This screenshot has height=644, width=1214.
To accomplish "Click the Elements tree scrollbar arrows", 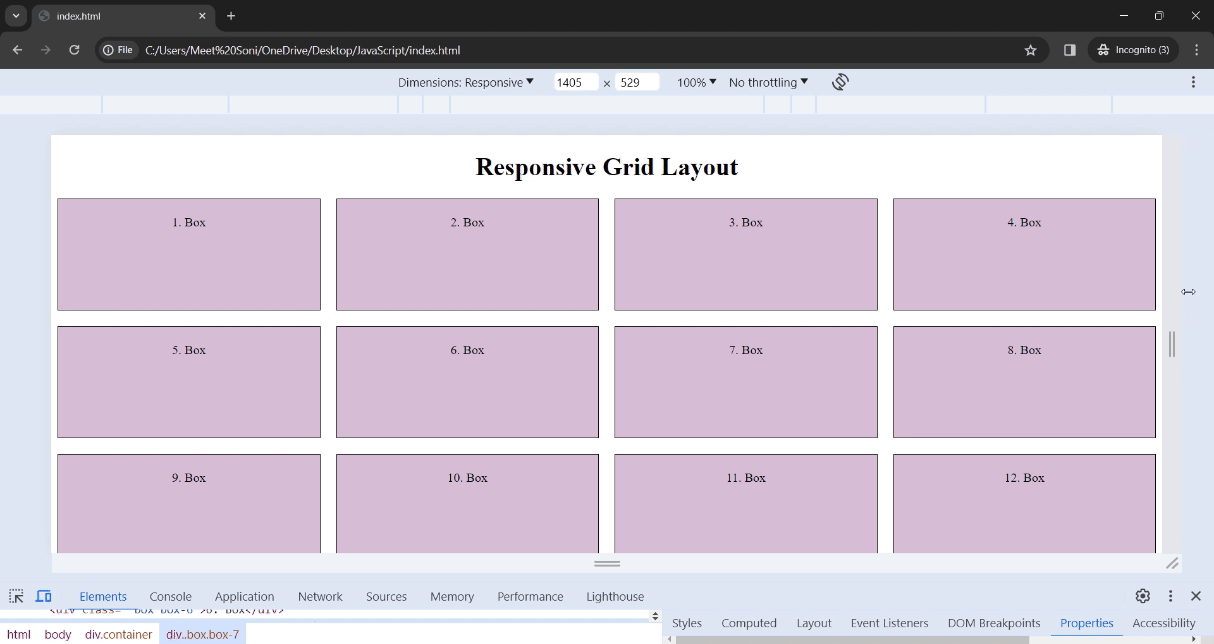I will 655,616.
